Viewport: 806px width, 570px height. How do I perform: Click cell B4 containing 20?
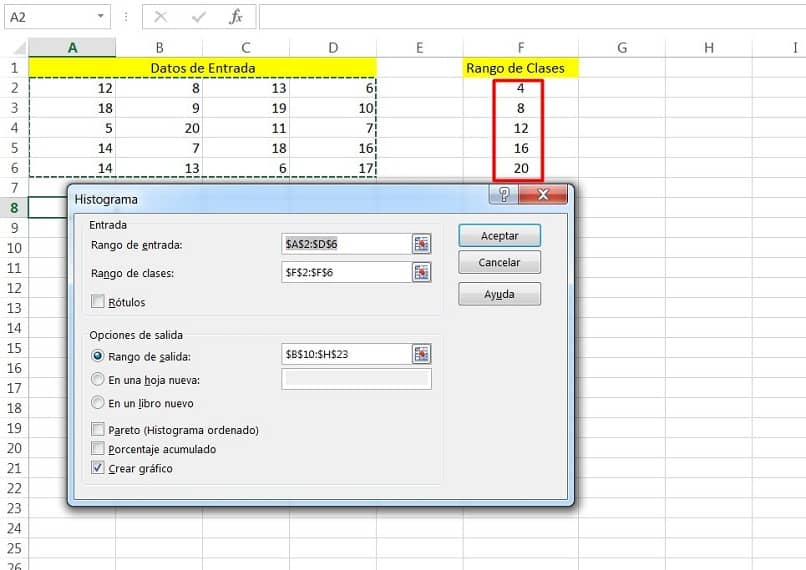click(x=159, y=128)
